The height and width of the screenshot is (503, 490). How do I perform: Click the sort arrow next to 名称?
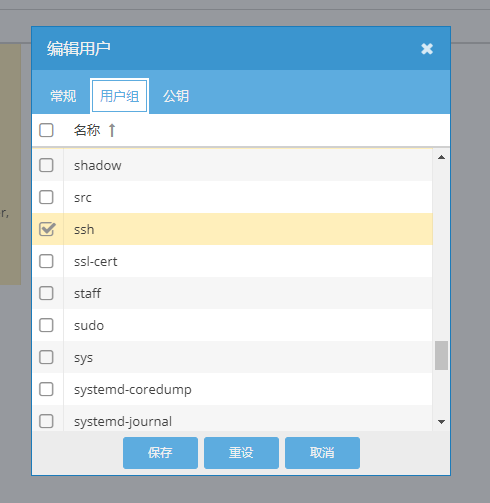(x=112, y=130)
